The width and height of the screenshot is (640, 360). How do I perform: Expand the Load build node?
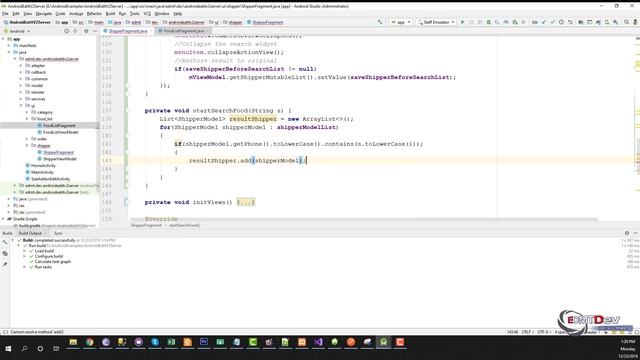[x=24, y=251]
